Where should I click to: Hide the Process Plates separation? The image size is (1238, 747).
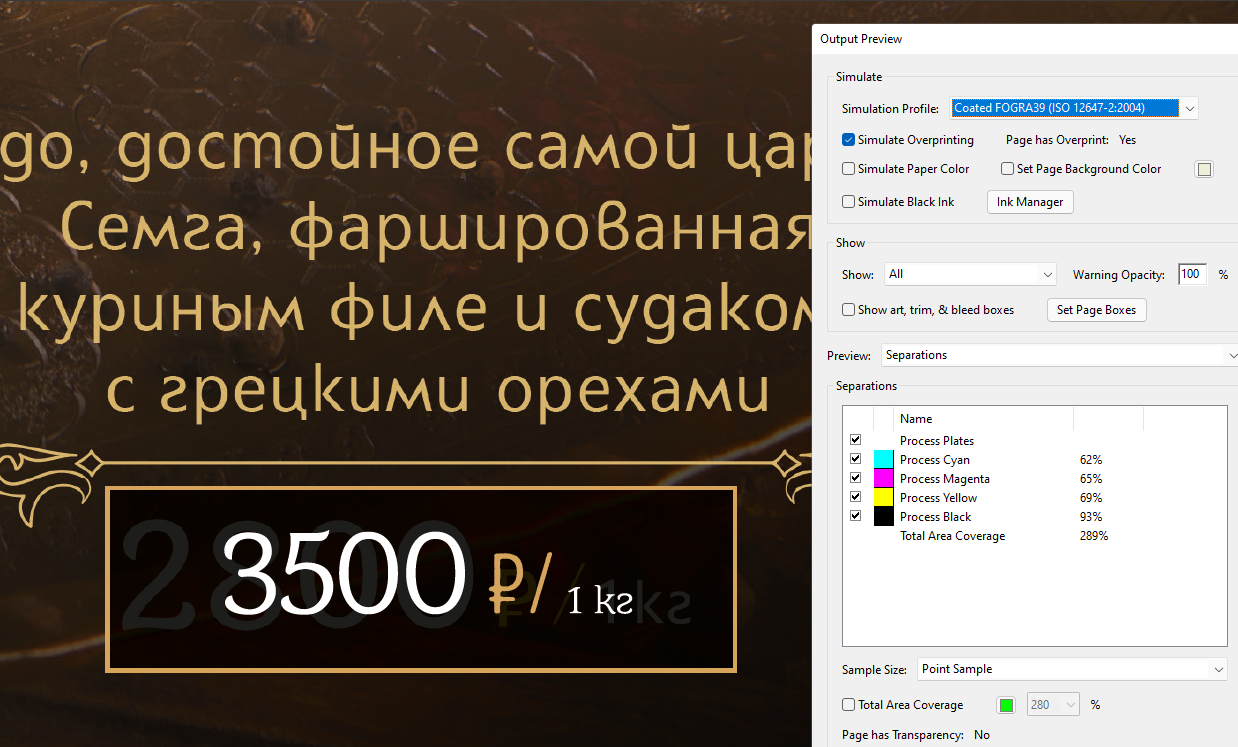coord(855,439)
